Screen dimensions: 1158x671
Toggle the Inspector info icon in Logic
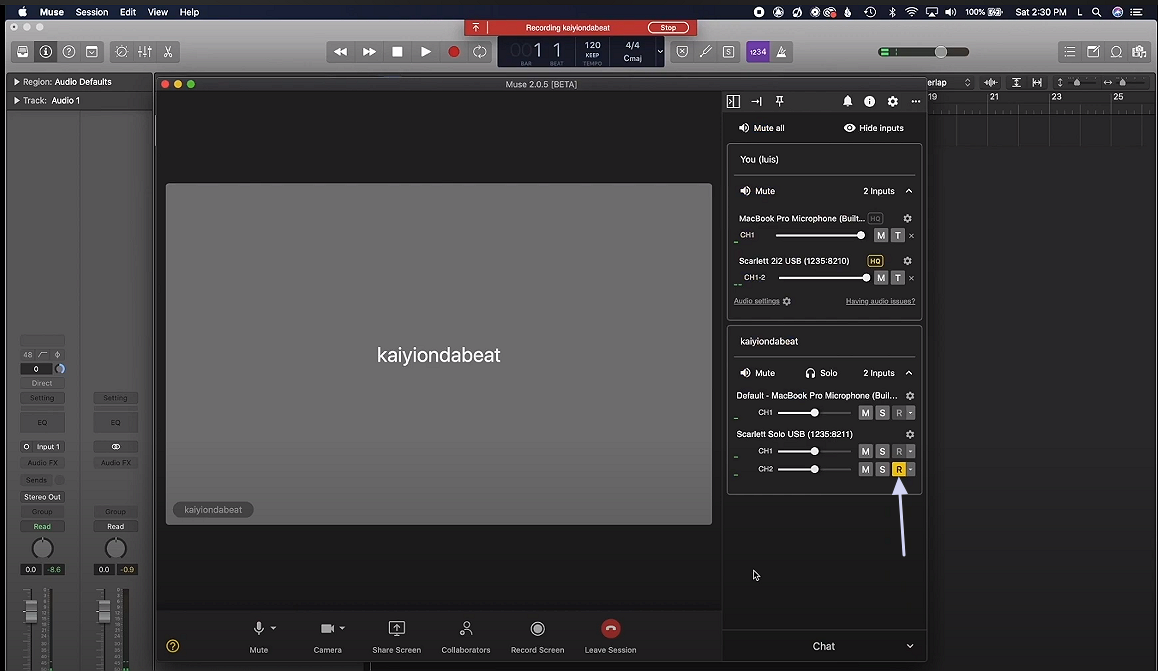pyautogui.click(x=46, y=52)
